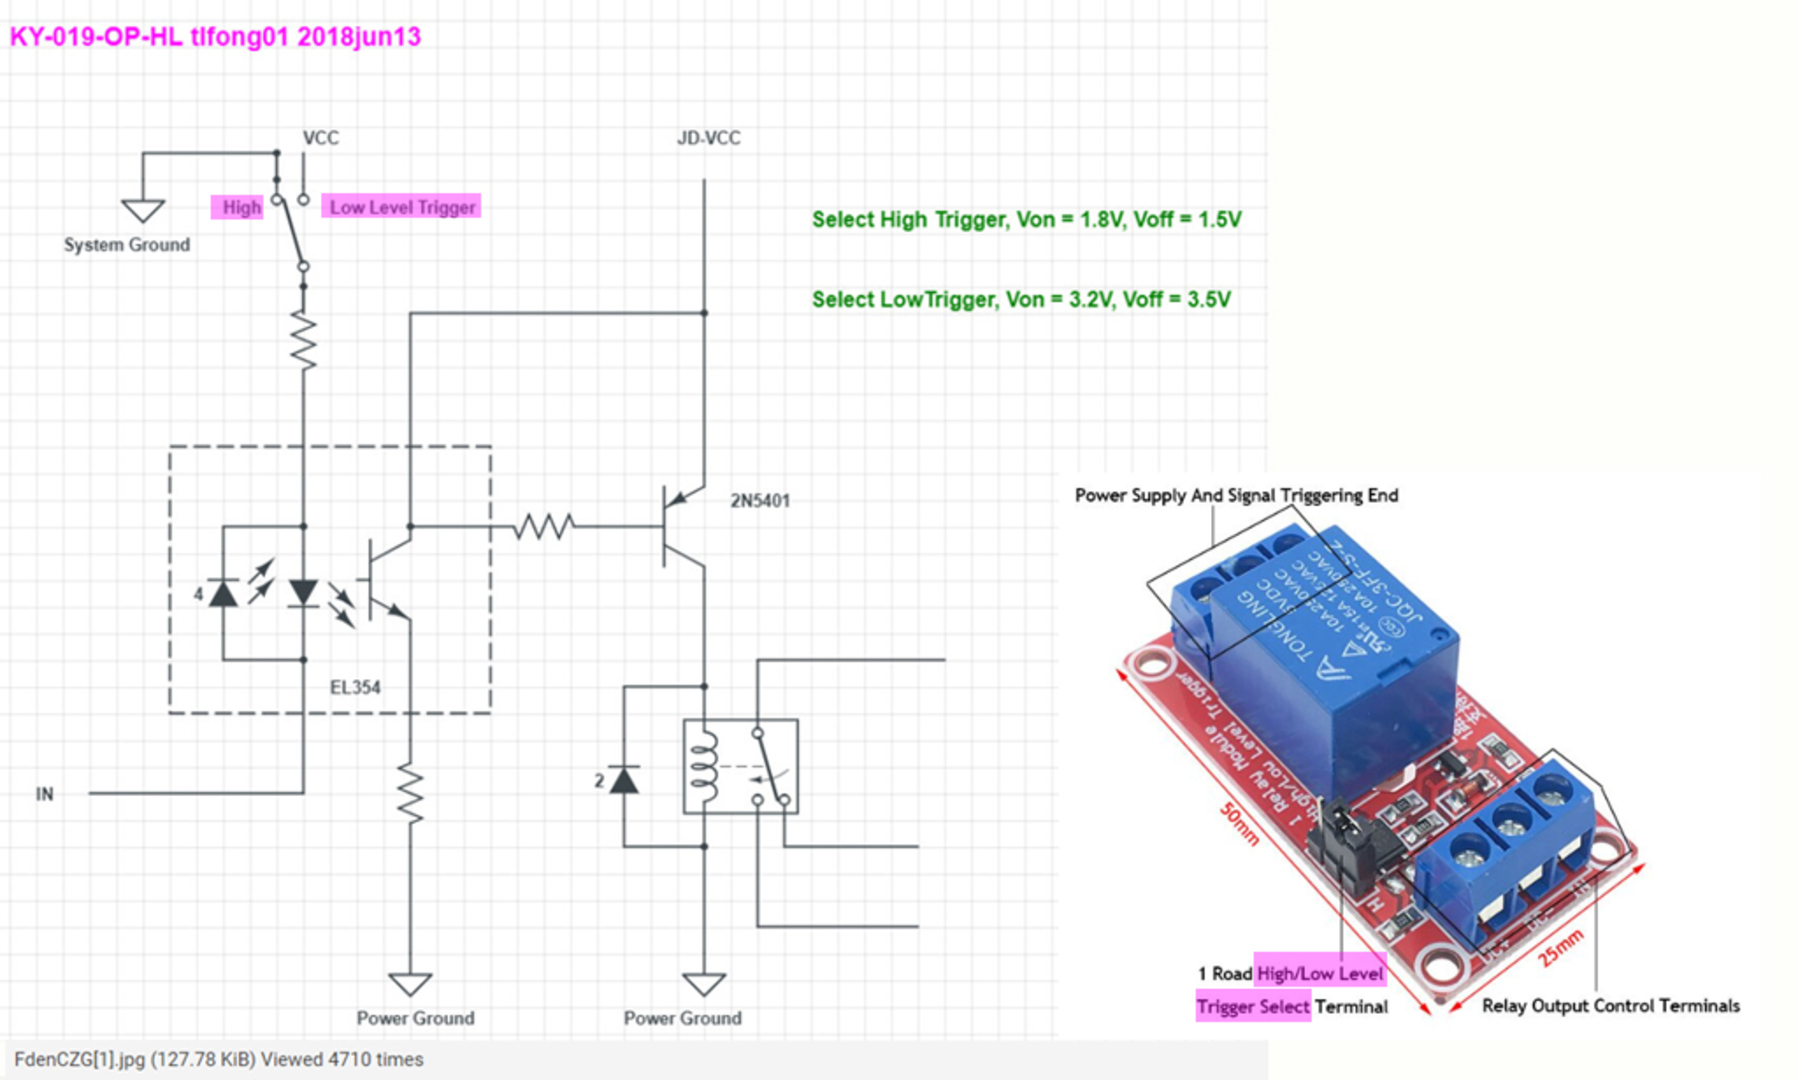Click the highlighted Trigger Select caption

tap(1253, 1006)
